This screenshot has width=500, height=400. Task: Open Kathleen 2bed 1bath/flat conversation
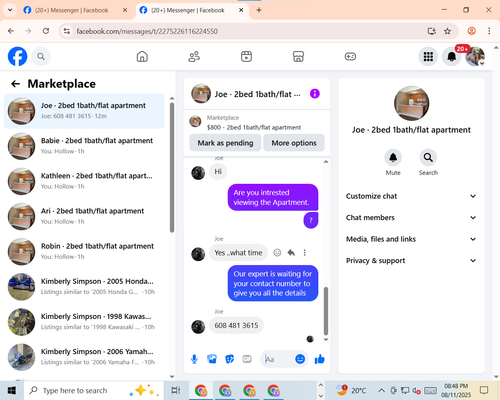(84, 181)
